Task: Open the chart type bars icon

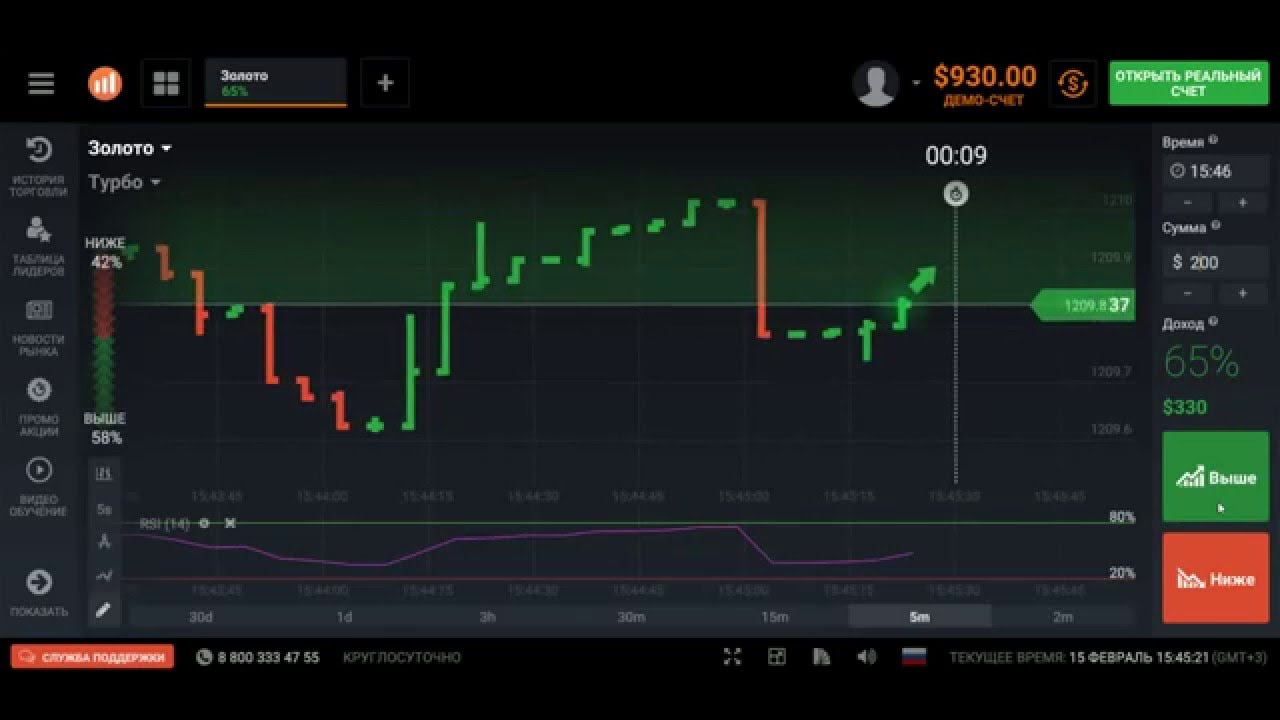Action: tap(104, 474)
